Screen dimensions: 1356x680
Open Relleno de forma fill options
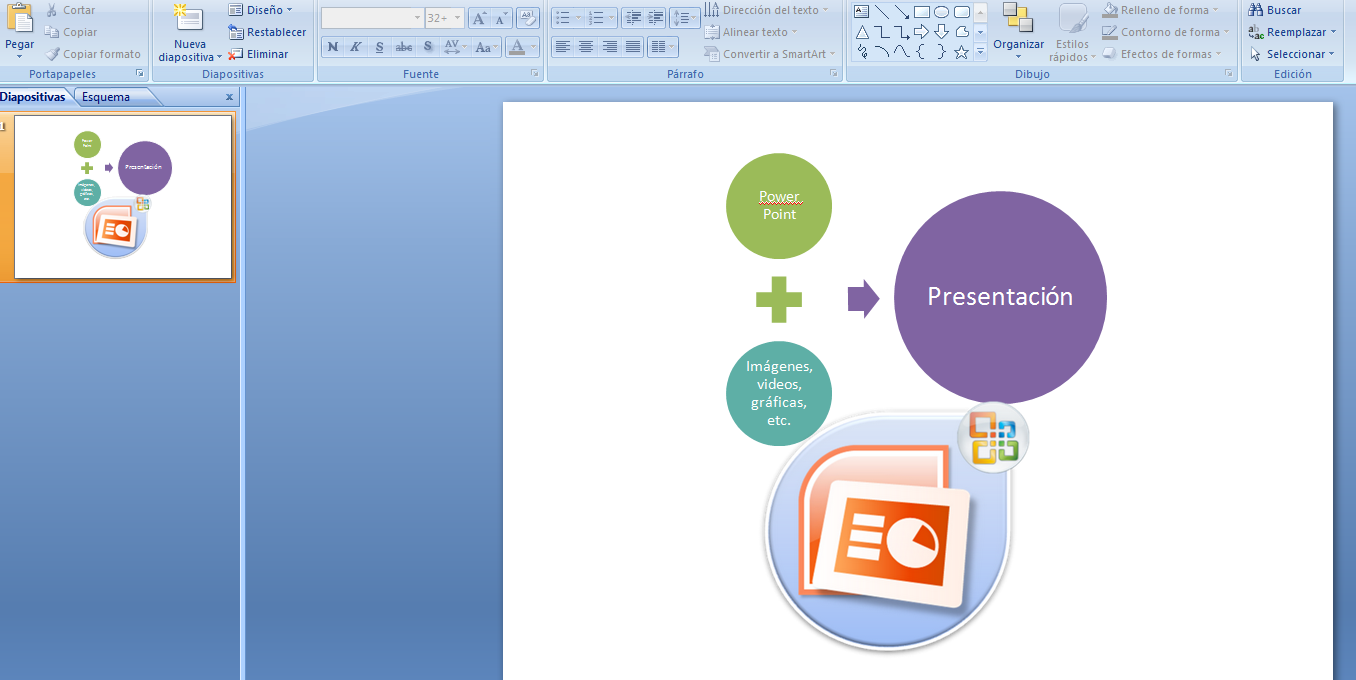pyautogui.click(x=1161, y=10)
